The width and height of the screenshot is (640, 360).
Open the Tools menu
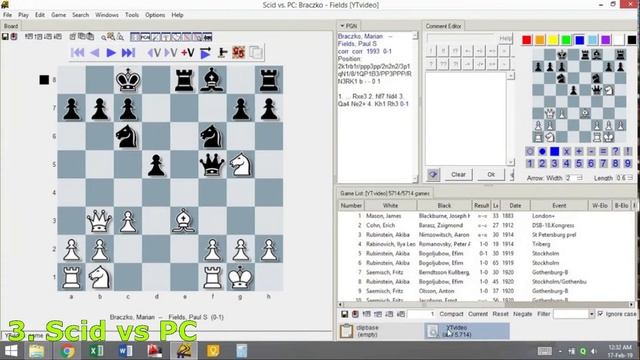pos(132,15)
